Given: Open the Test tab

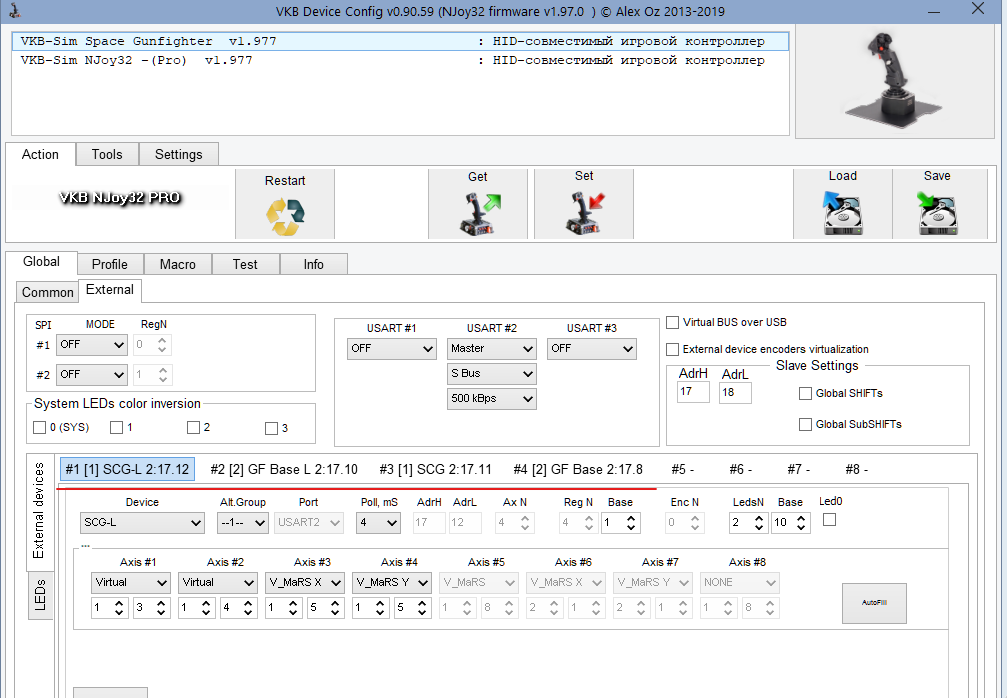Looking at the screenshot, I should (245, 264).
